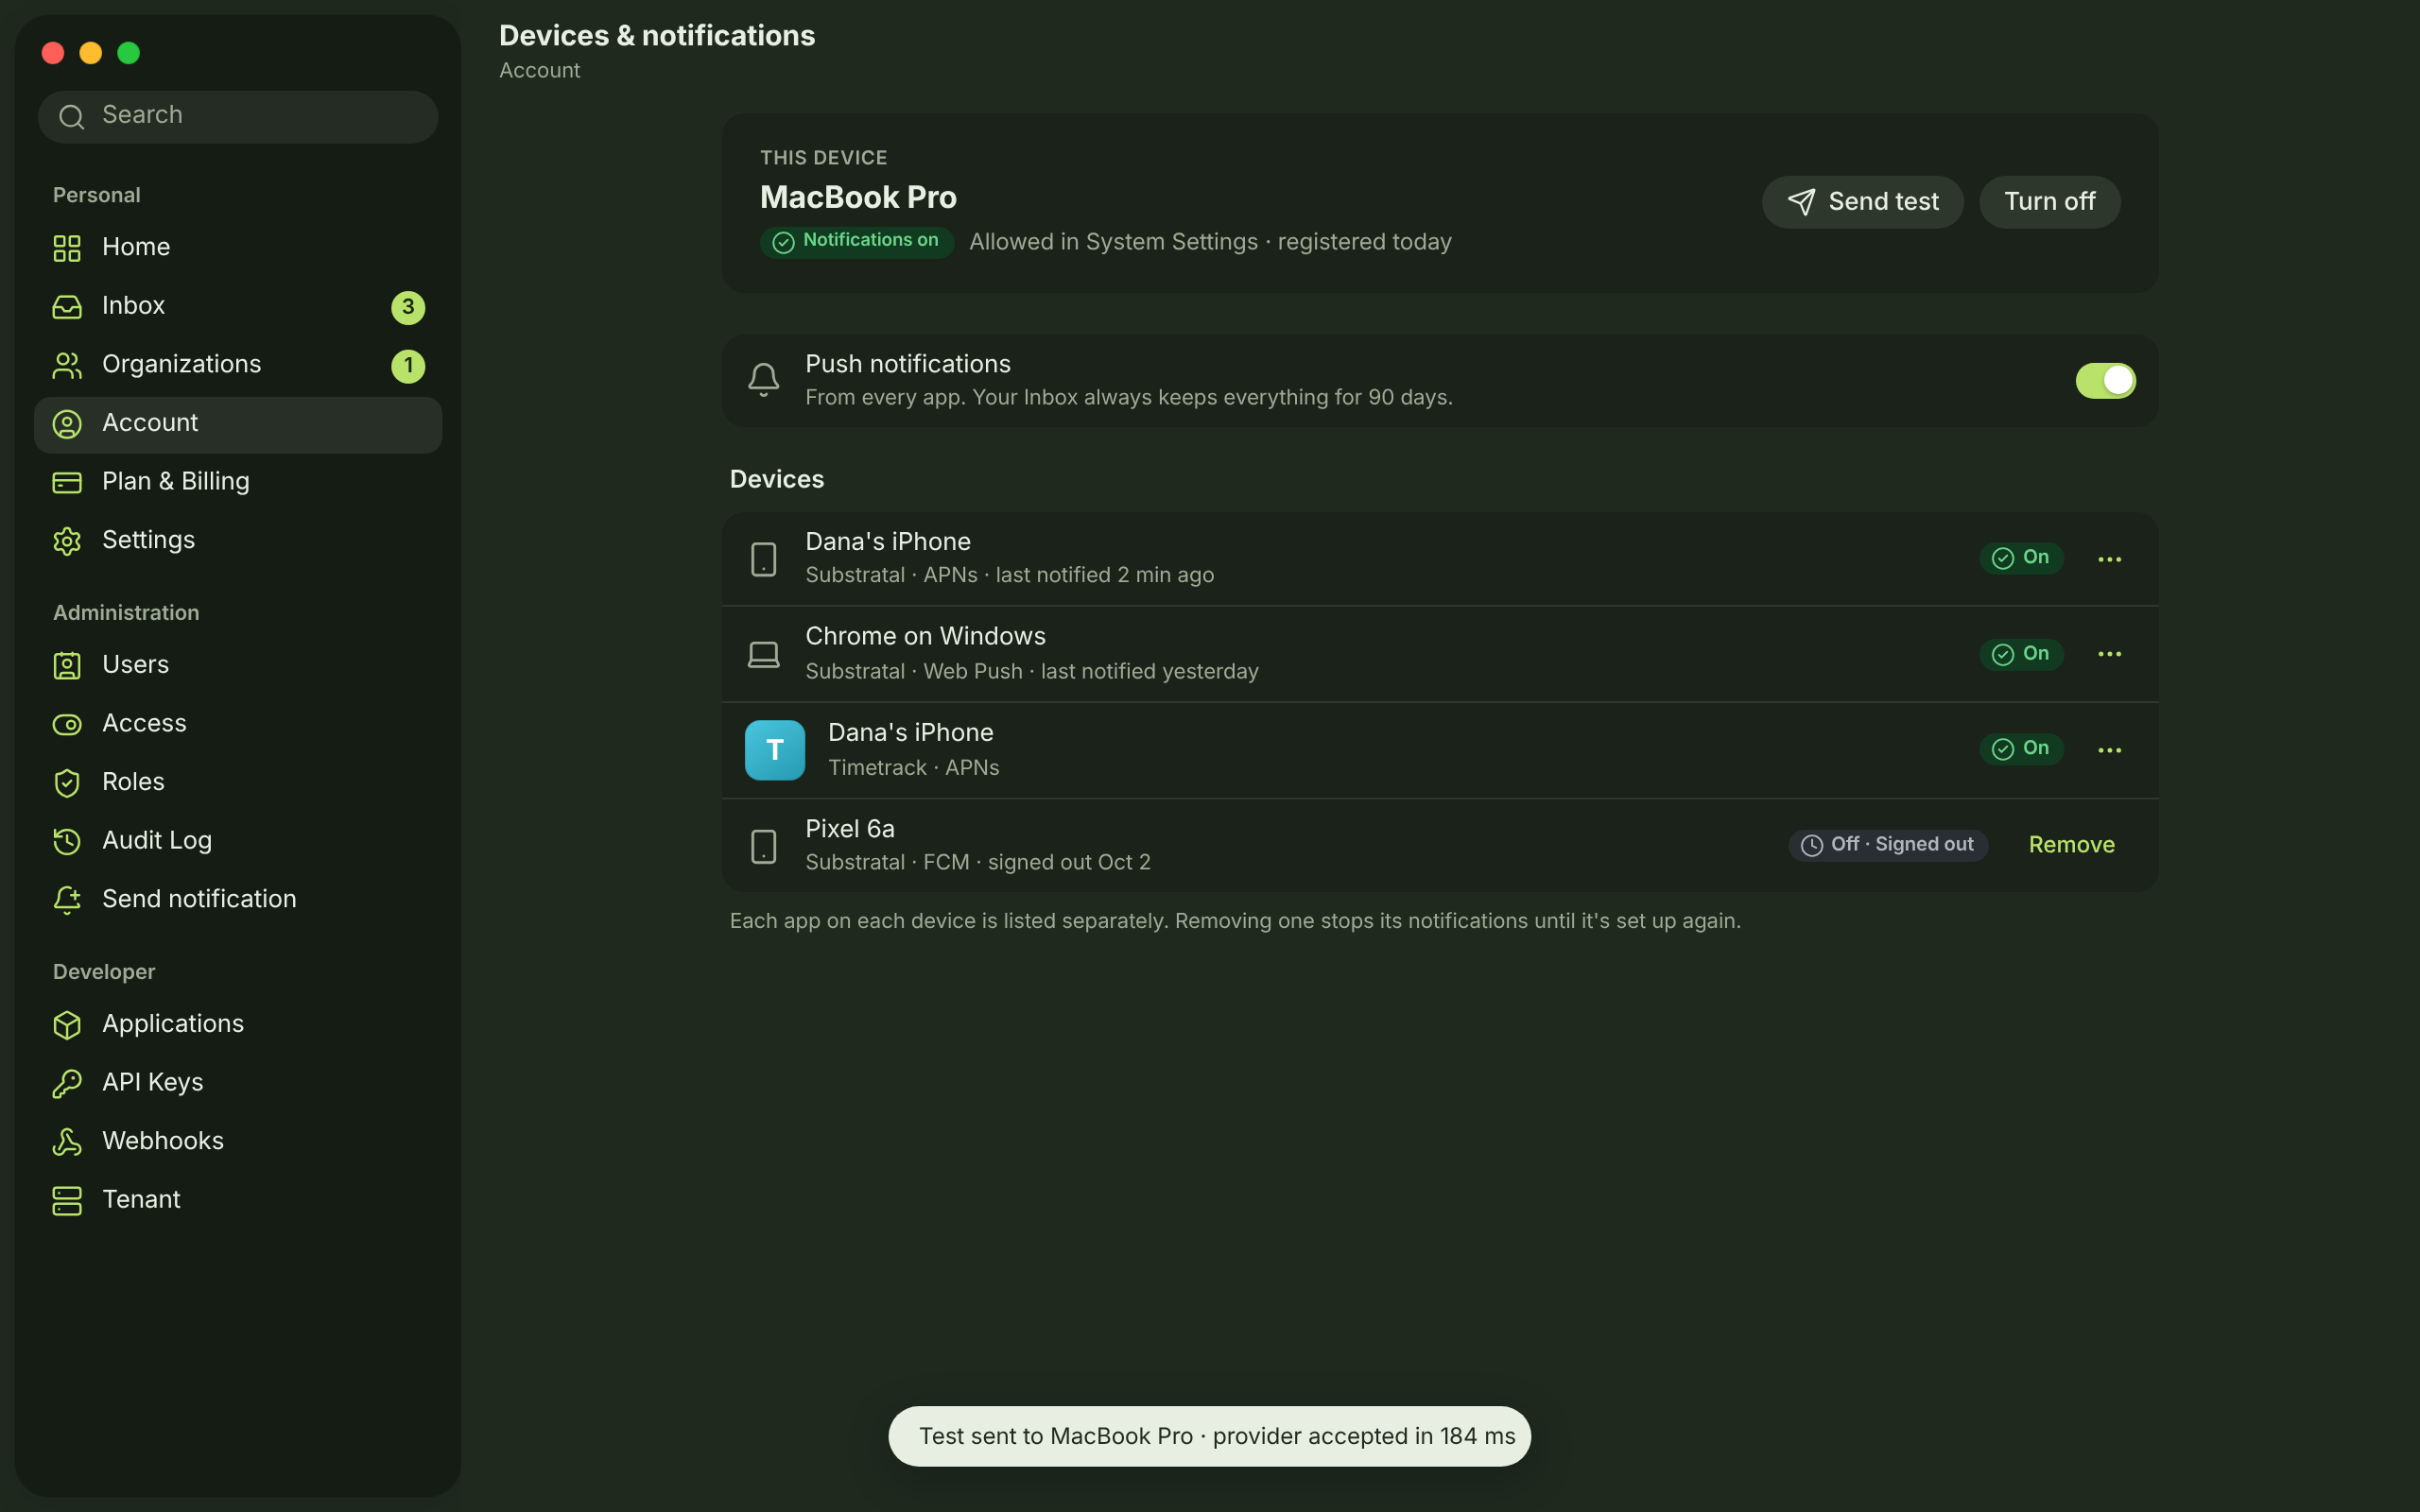Click the MacBook Pro device heading
The height and width of the screenshot is (1512, 2420).
click(x=858, y=198)
